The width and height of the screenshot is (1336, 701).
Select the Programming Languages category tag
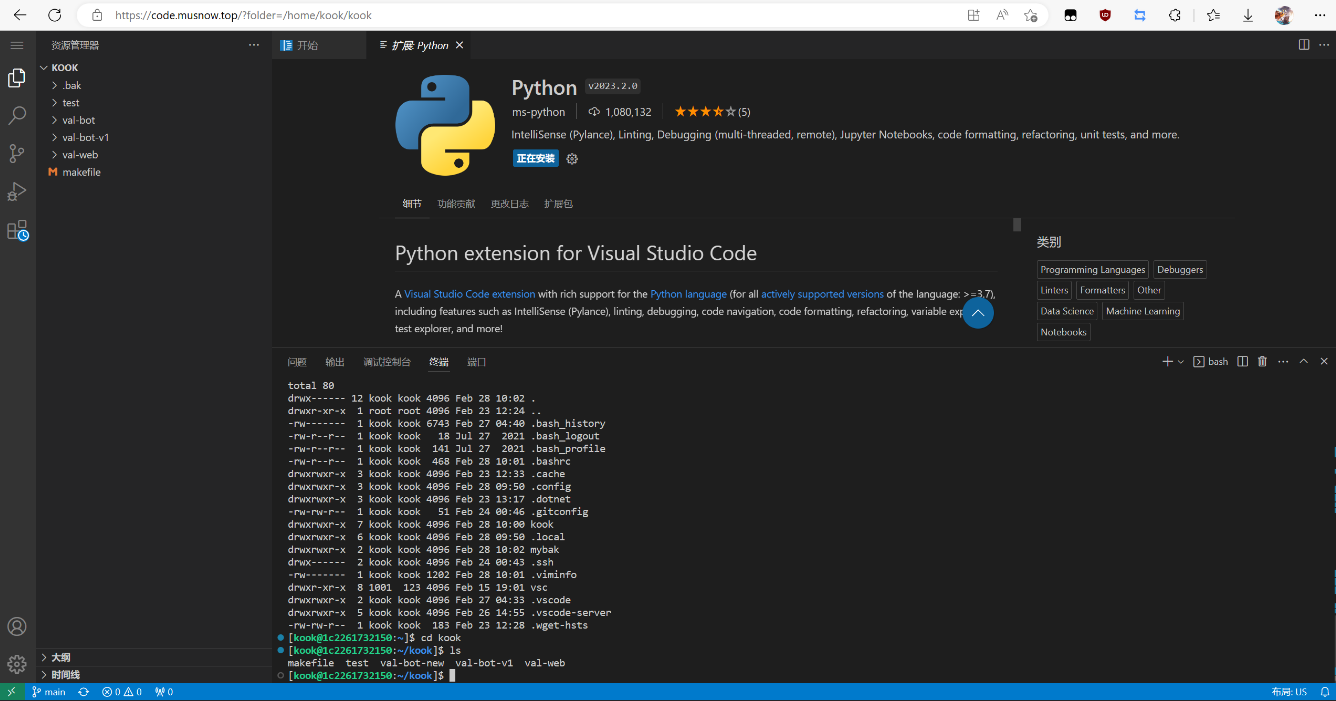tap(1093, 270)
